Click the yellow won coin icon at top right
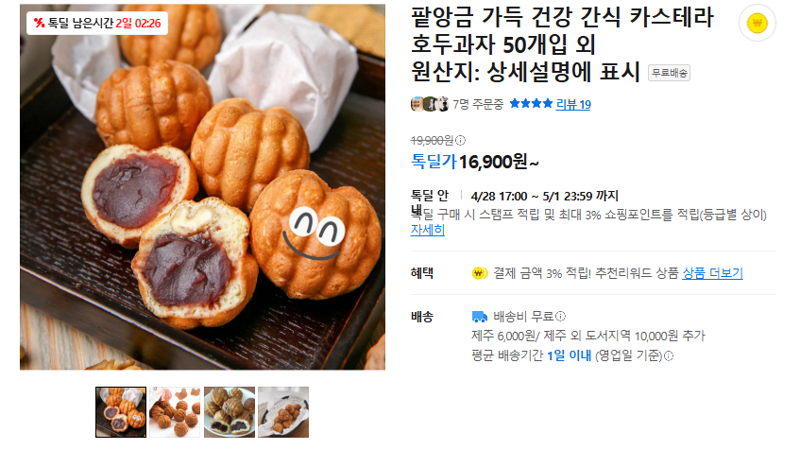 [x=757, y=23]
